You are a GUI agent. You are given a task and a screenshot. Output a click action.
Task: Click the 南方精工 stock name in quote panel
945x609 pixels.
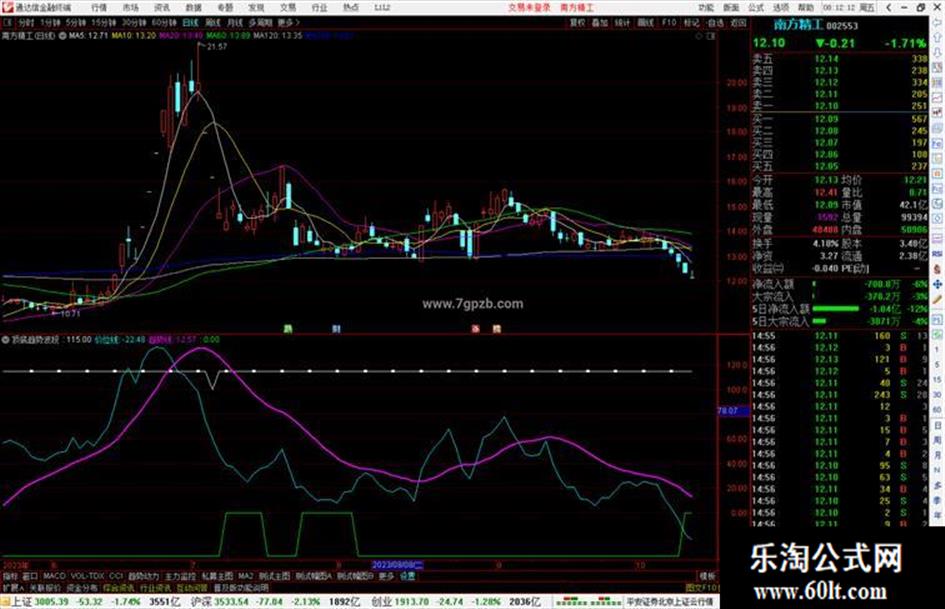tap(798, 25)
